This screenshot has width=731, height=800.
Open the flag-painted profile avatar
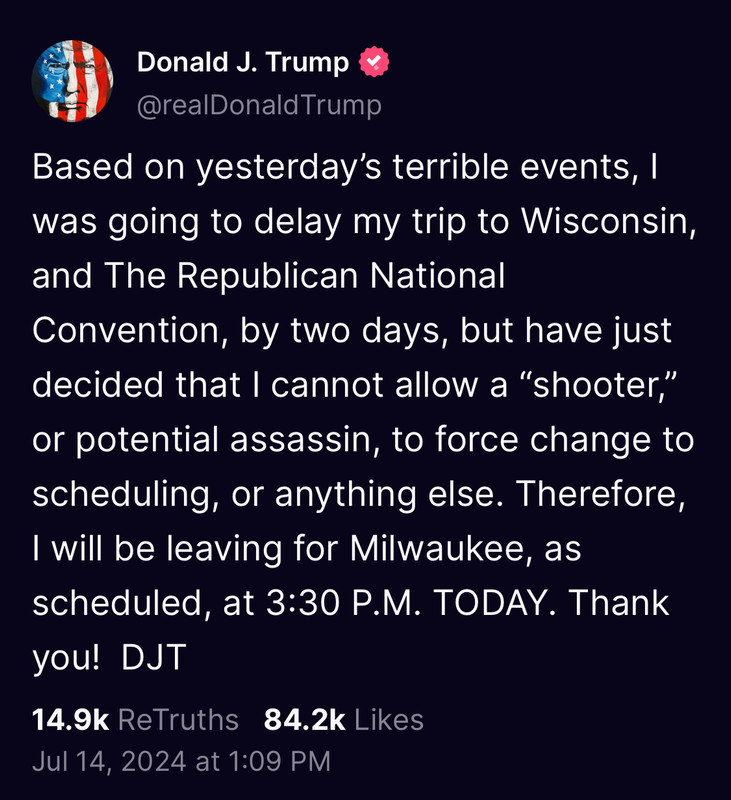pos(72,81)
